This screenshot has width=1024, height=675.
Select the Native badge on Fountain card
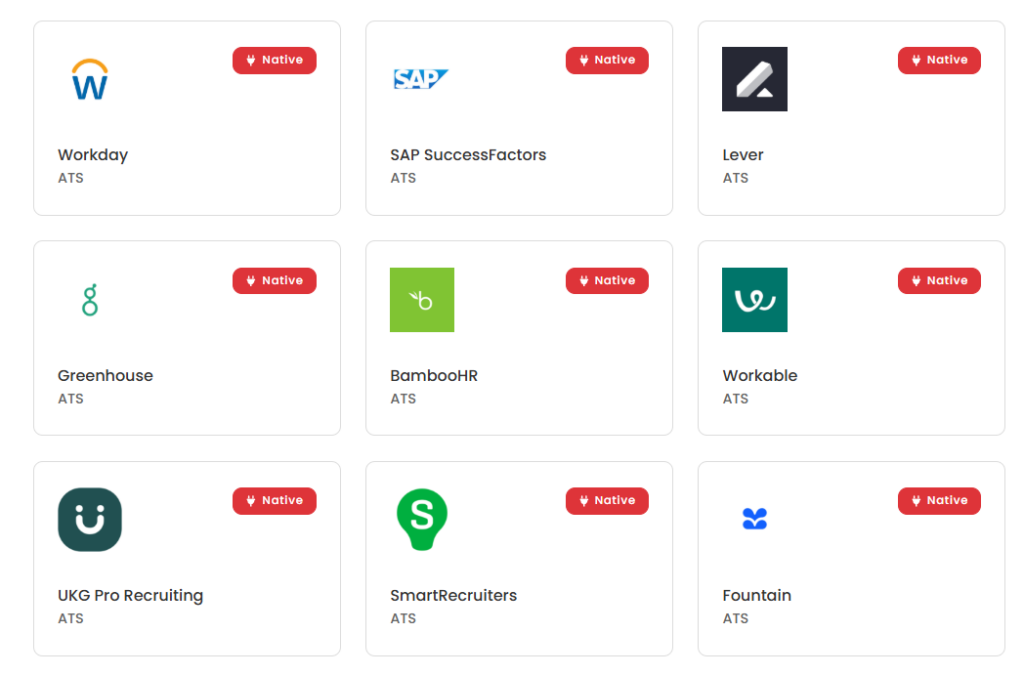[939, 500]
